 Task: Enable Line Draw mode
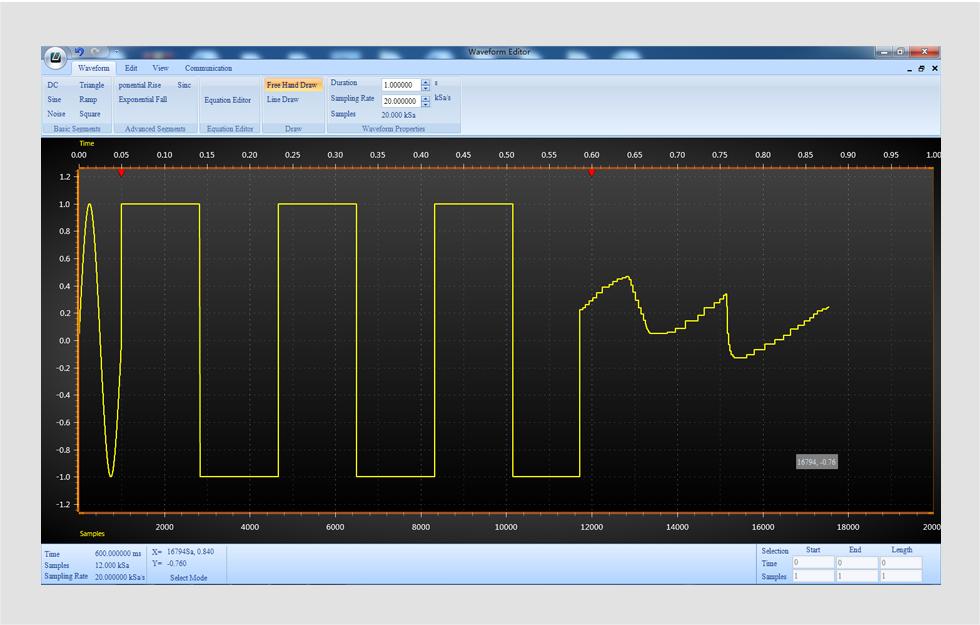click(x=283, y=100)
